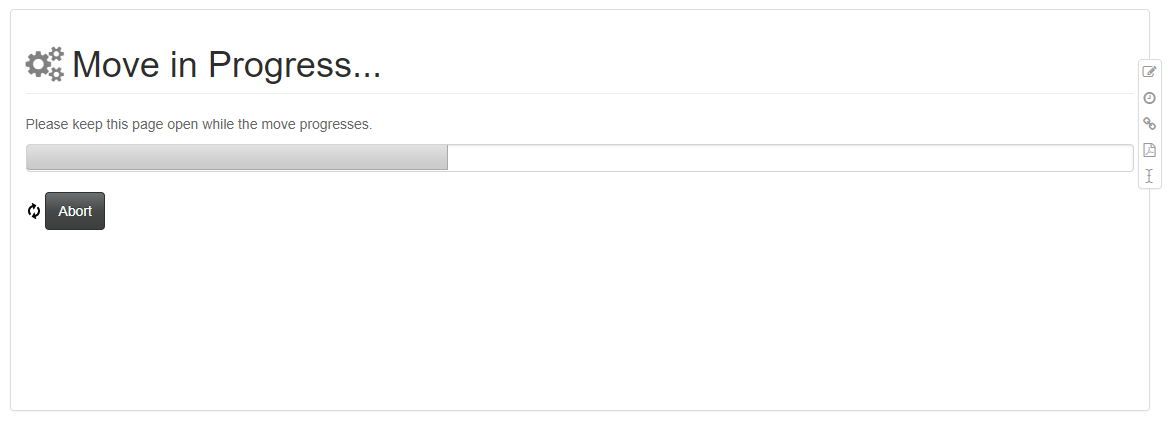Click the spinning refresh icon beside Abort

(34, 211)
